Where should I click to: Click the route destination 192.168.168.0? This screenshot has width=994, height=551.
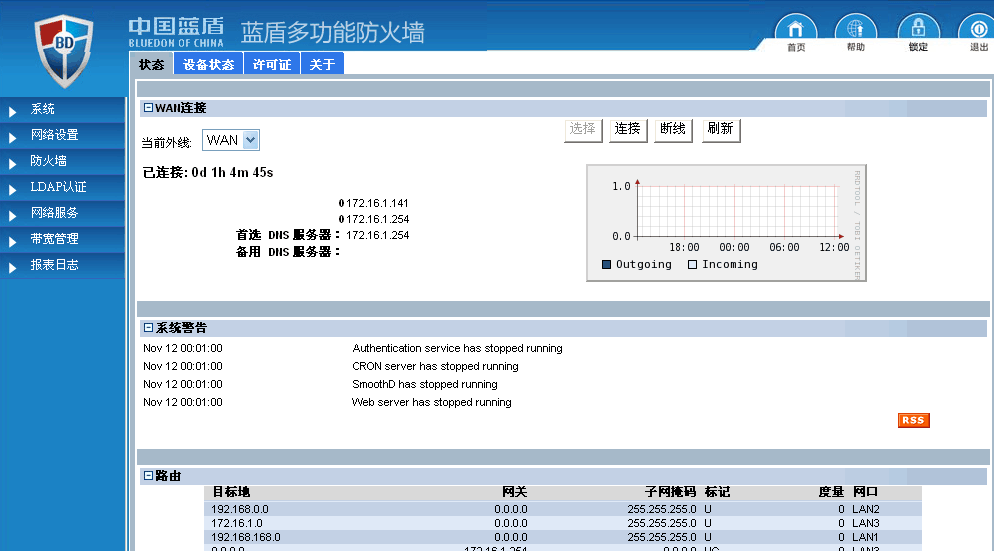(246, 537)
